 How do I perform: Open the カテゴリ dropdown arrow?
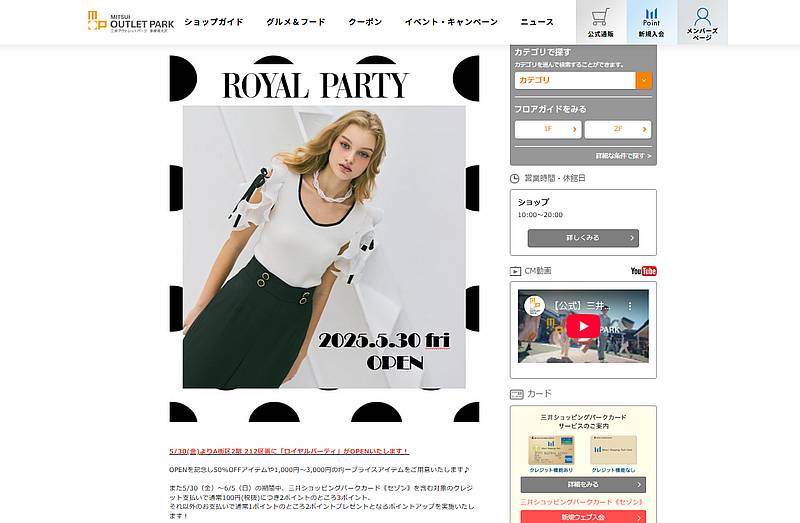point(644,80)
